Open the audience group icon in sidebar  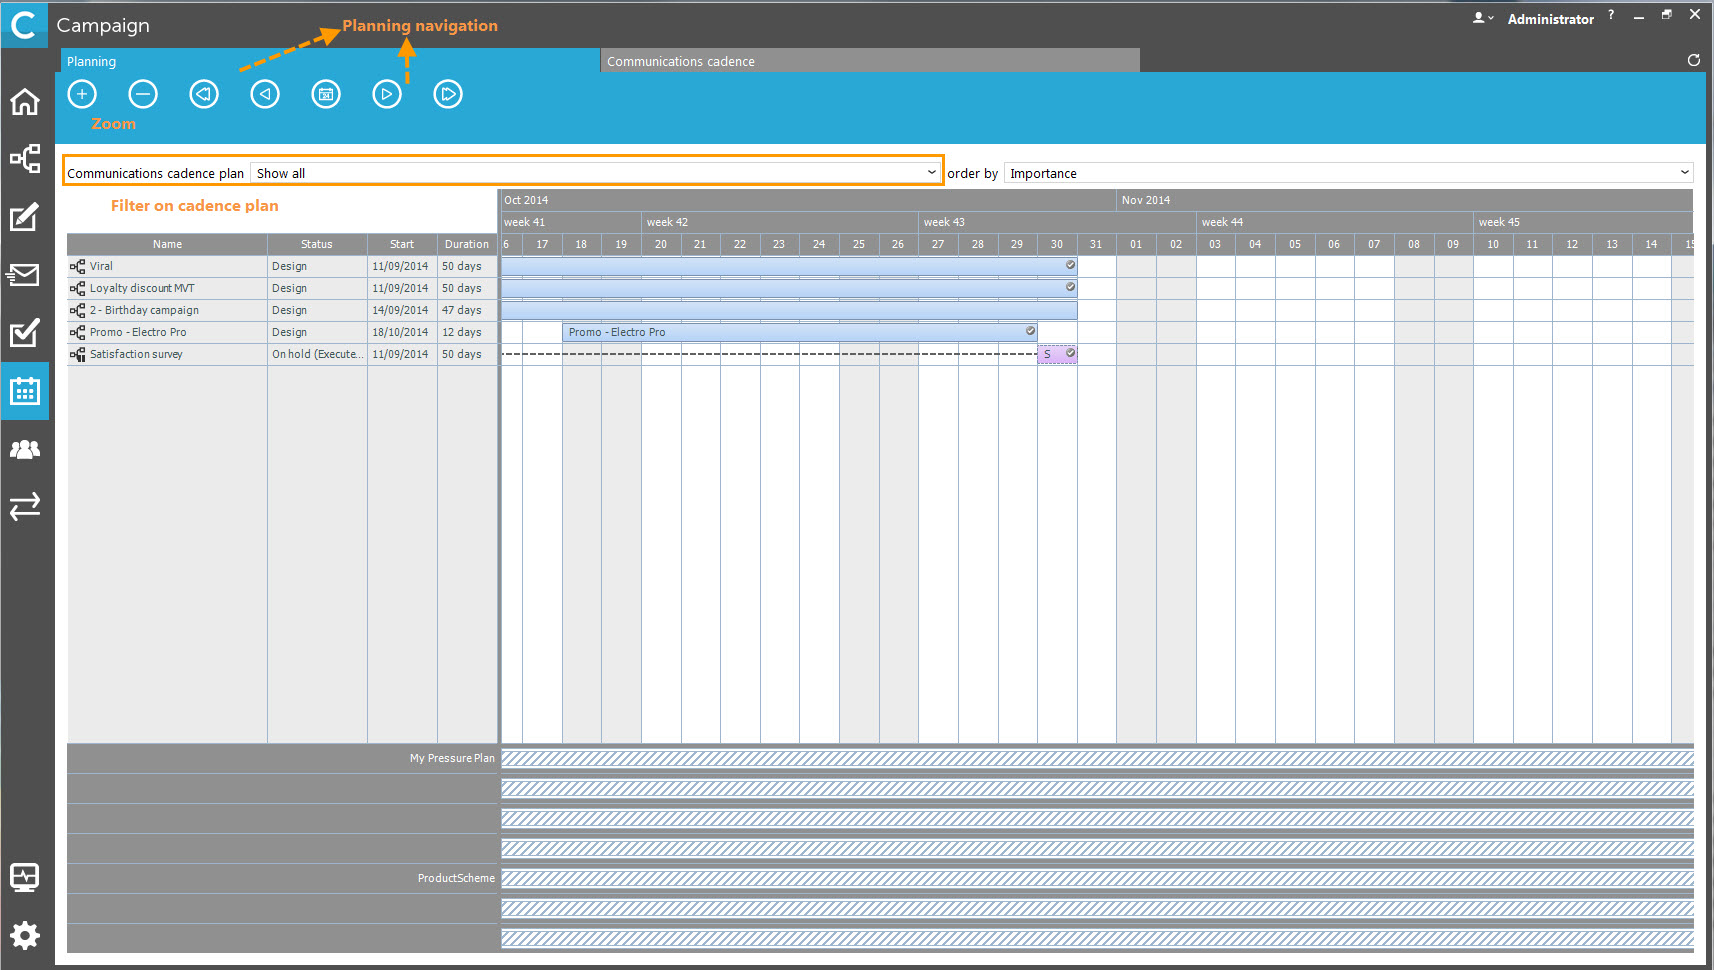(x=25, y=450)
